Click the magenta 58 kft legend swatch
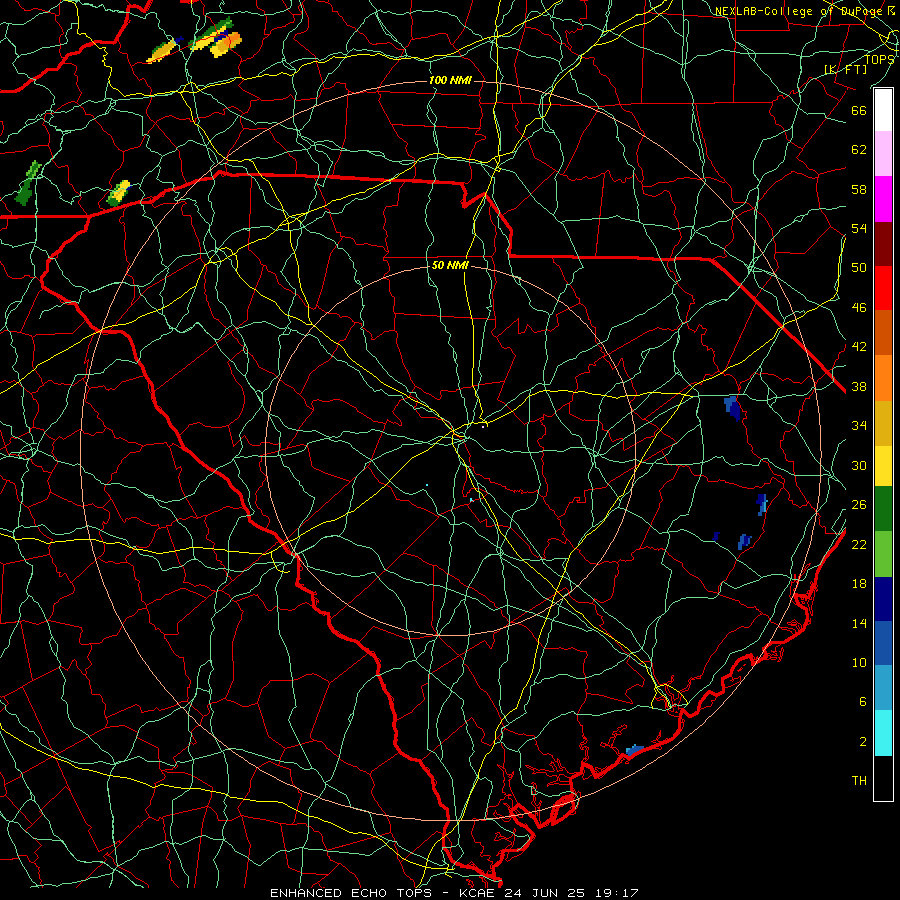 pos(883,199)
